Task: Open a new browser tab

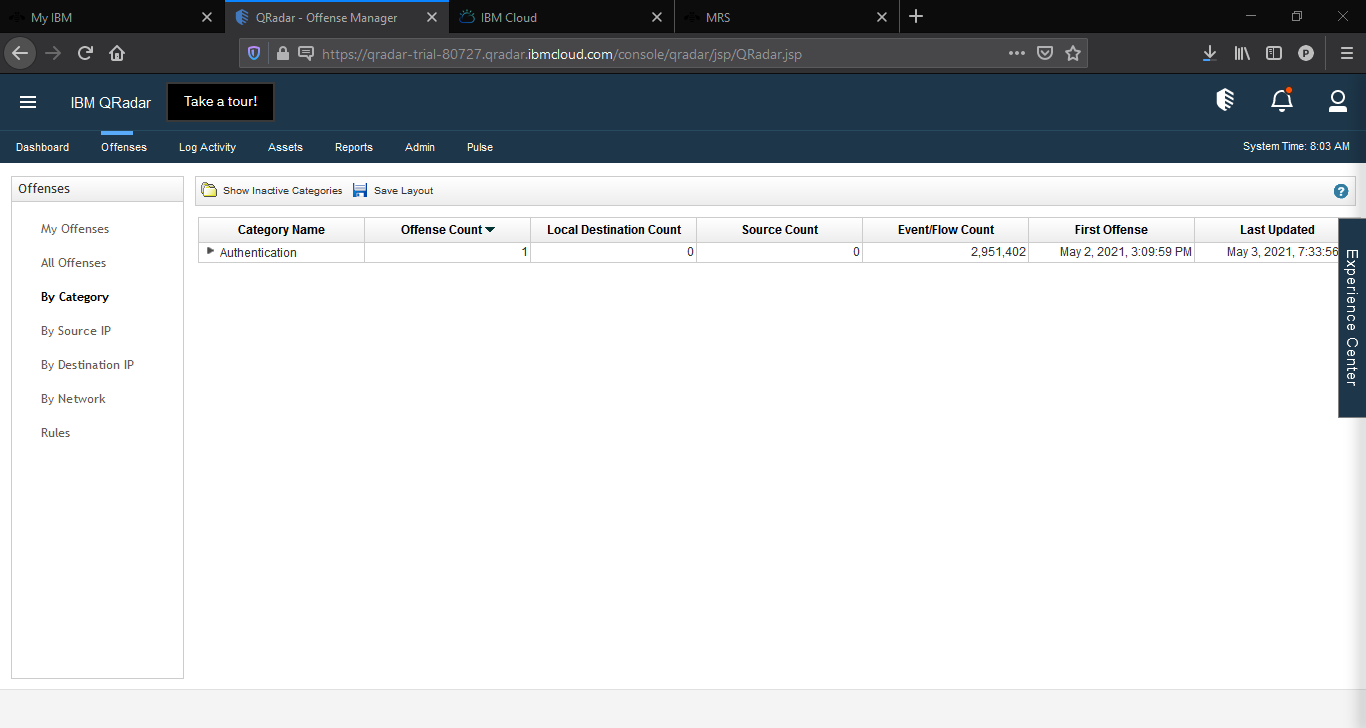Action: pyautogui.click(x=916, y=17)
